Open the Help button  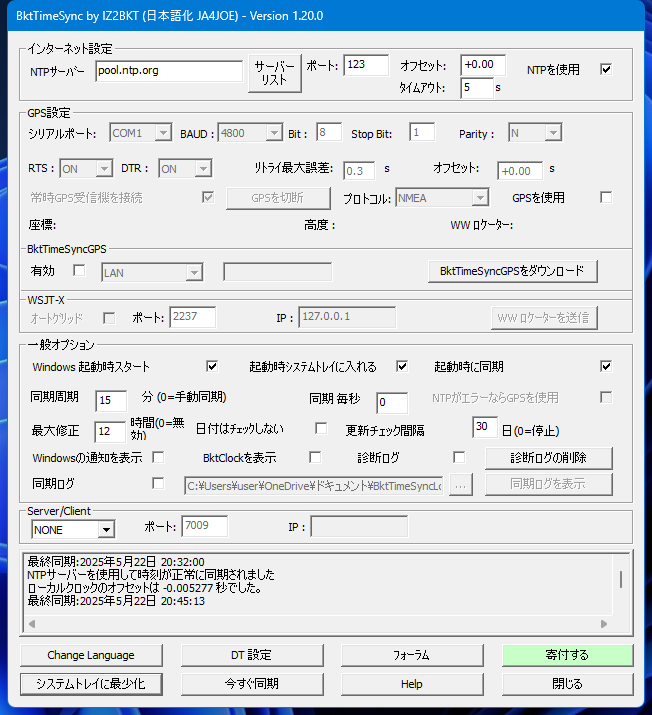(412, 684)
